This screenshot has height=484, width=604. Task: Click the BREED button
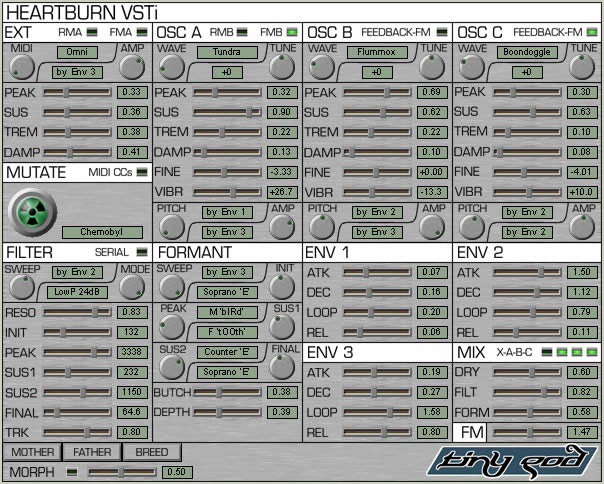click(152, 452)
